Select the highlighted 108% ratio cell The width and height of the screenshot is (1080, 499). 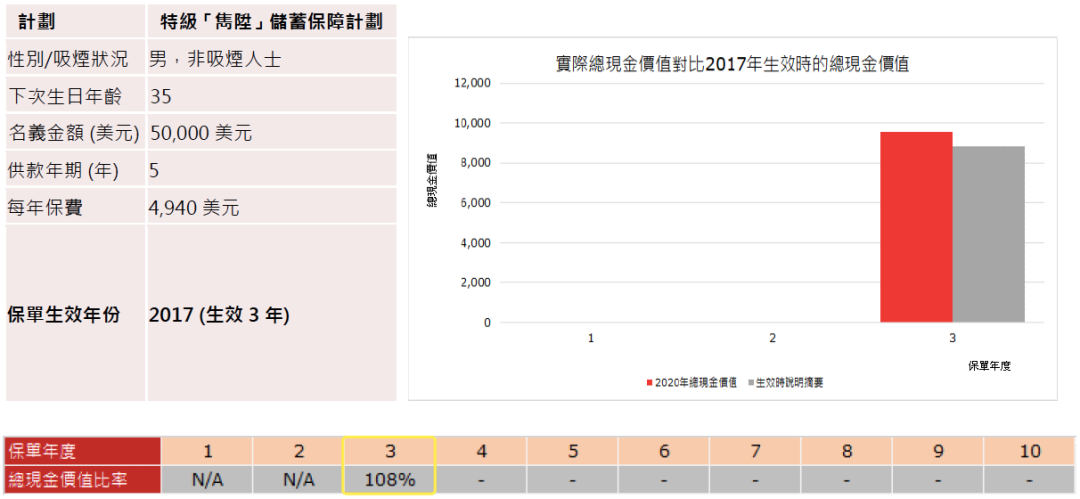pos(389,480)
